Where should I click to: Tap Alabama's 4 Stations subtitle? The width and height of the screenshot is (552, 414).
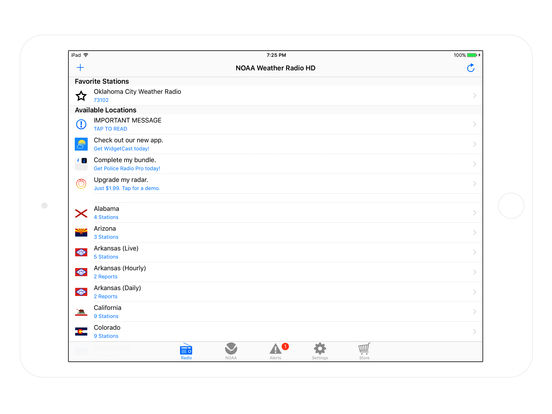106,217
